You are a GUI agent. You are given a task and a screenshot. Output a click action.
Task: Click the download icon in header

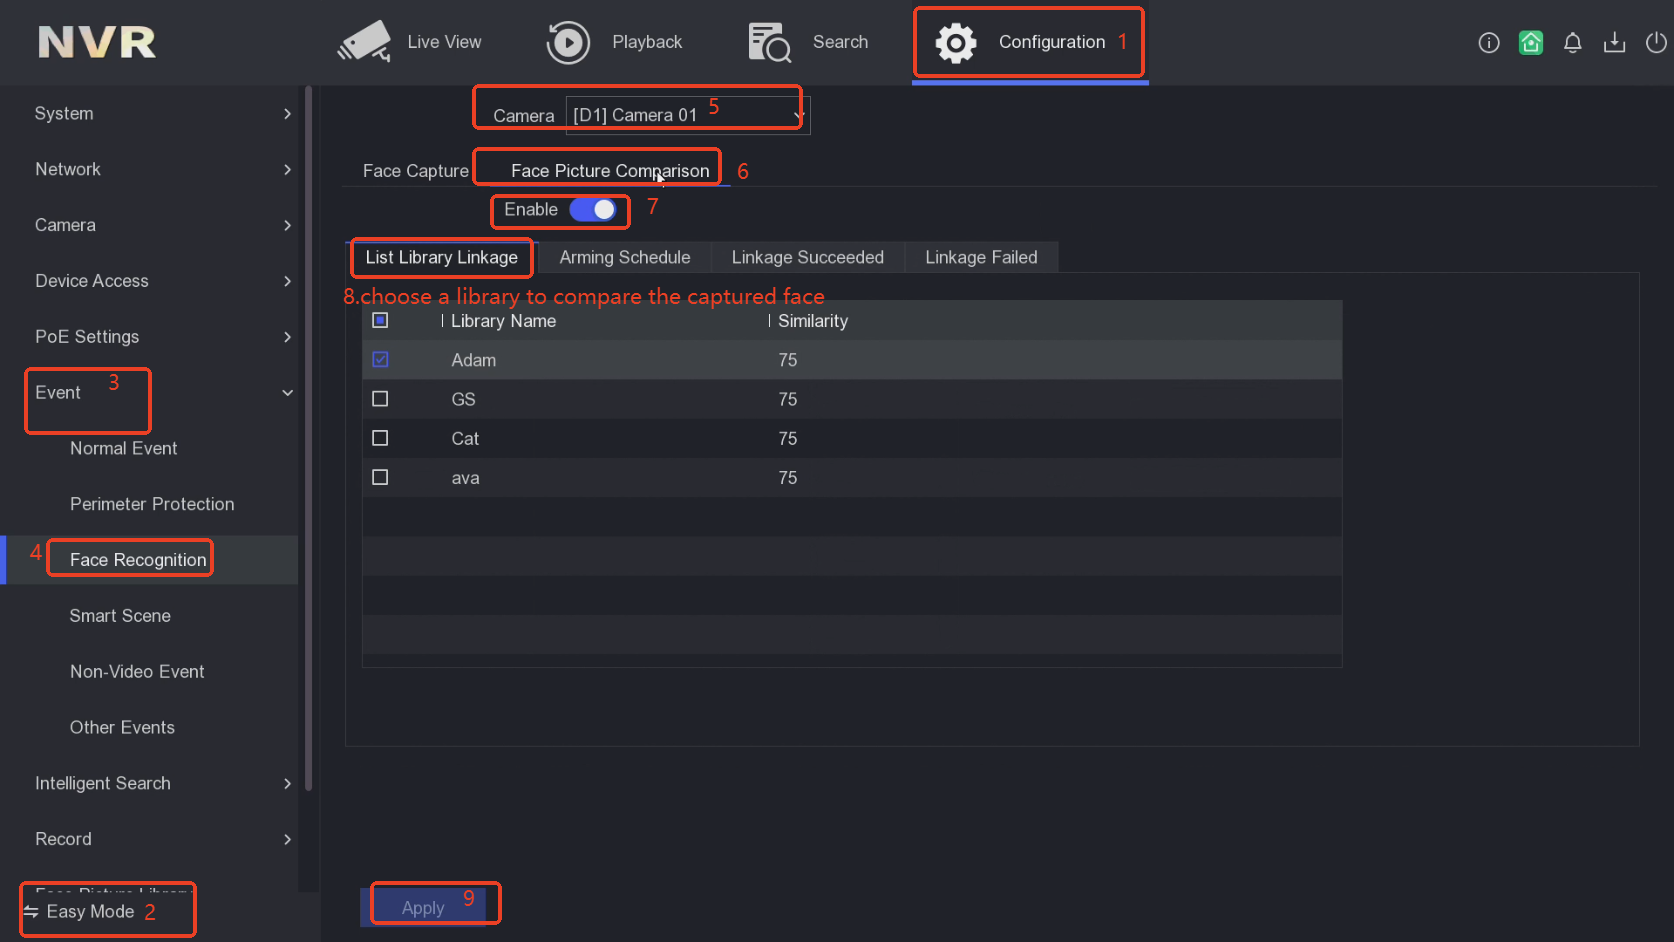(x=1614, y=42)
